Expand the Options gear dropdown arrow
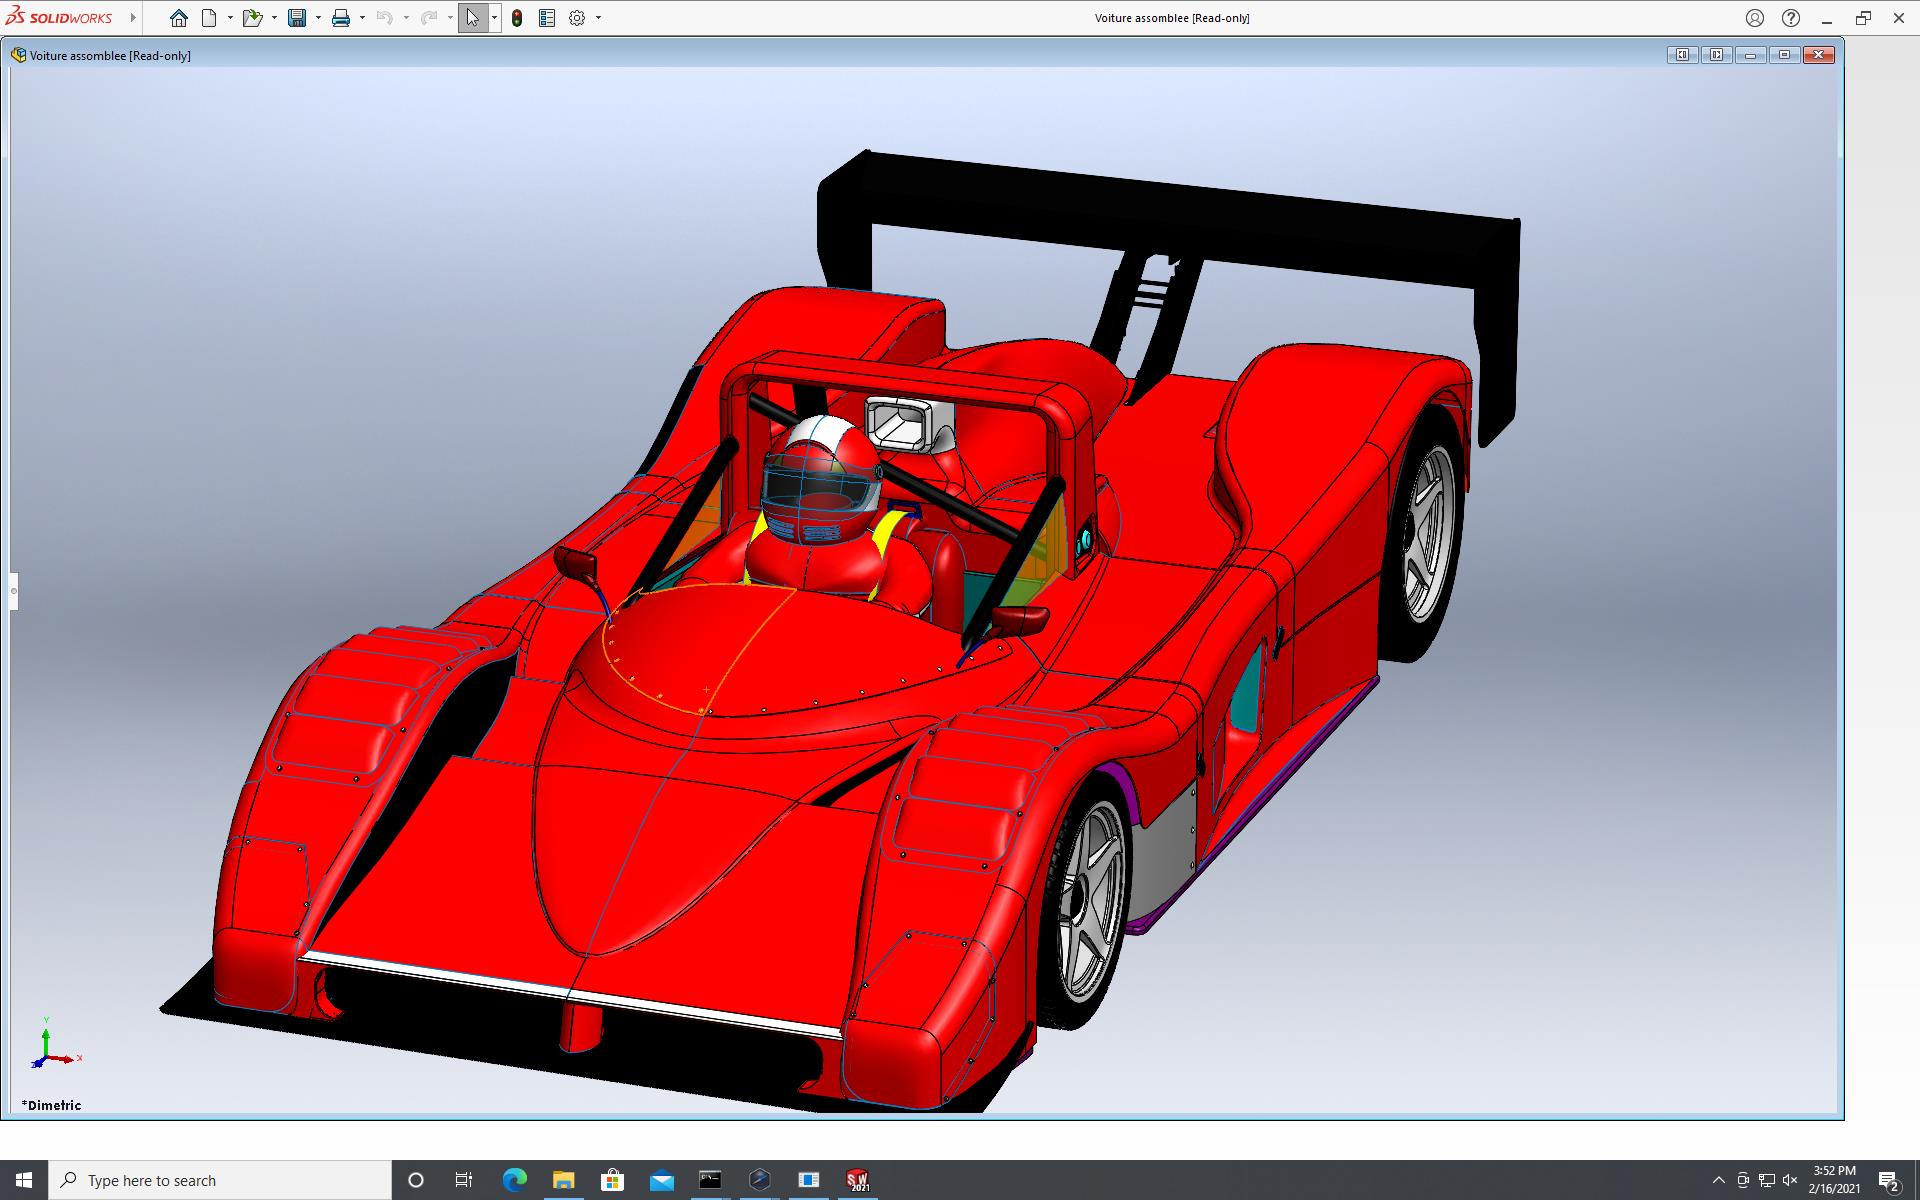Viewport: 1920px width, 1200px height. pos(598,18)
